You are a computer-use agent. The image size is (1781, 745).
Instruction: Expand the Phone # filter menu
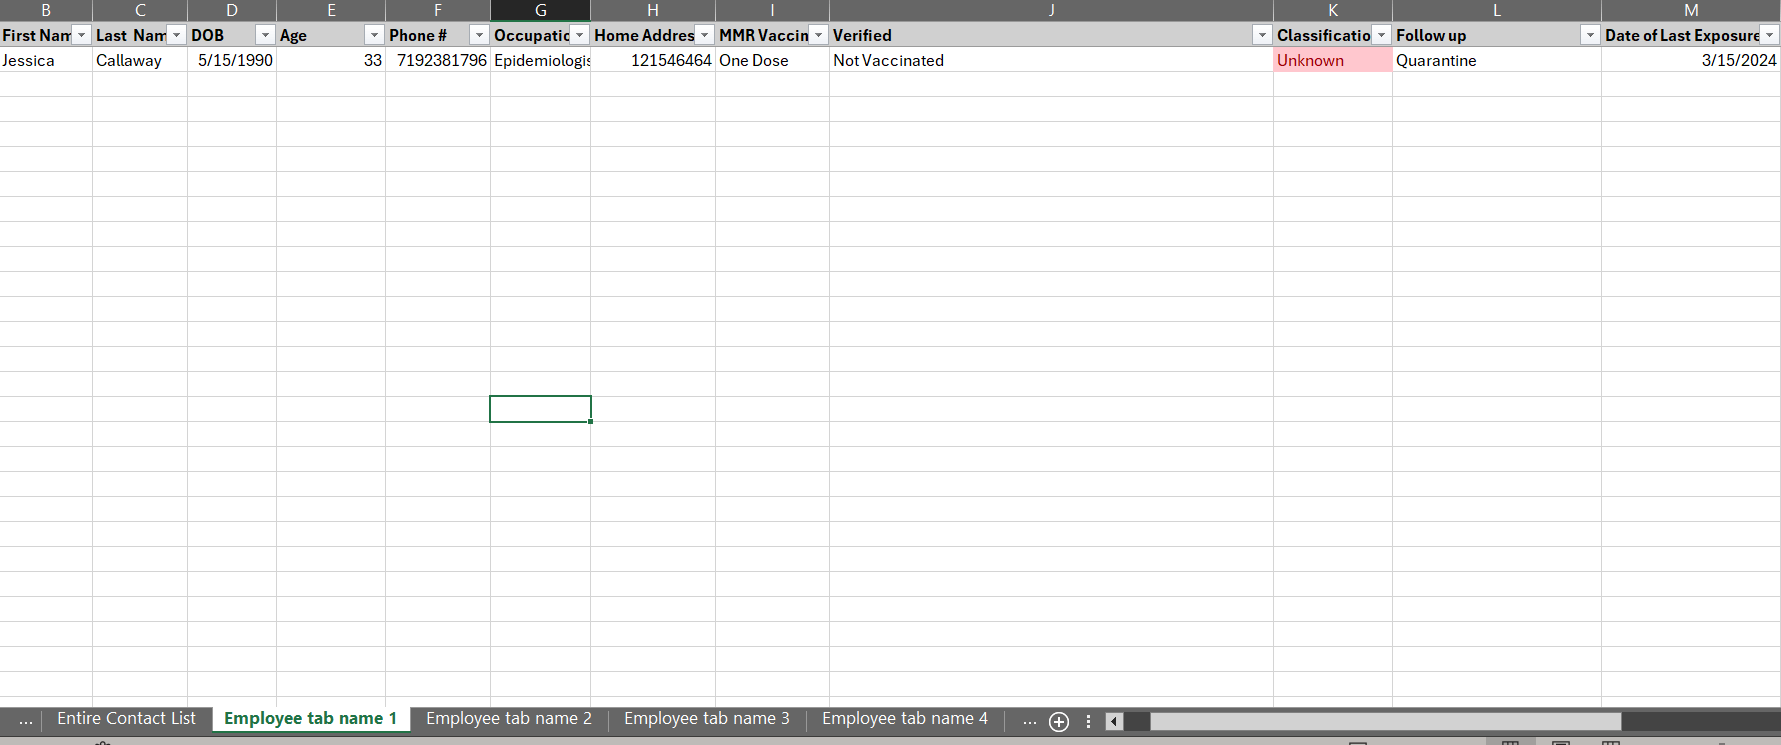click(479, 35)
